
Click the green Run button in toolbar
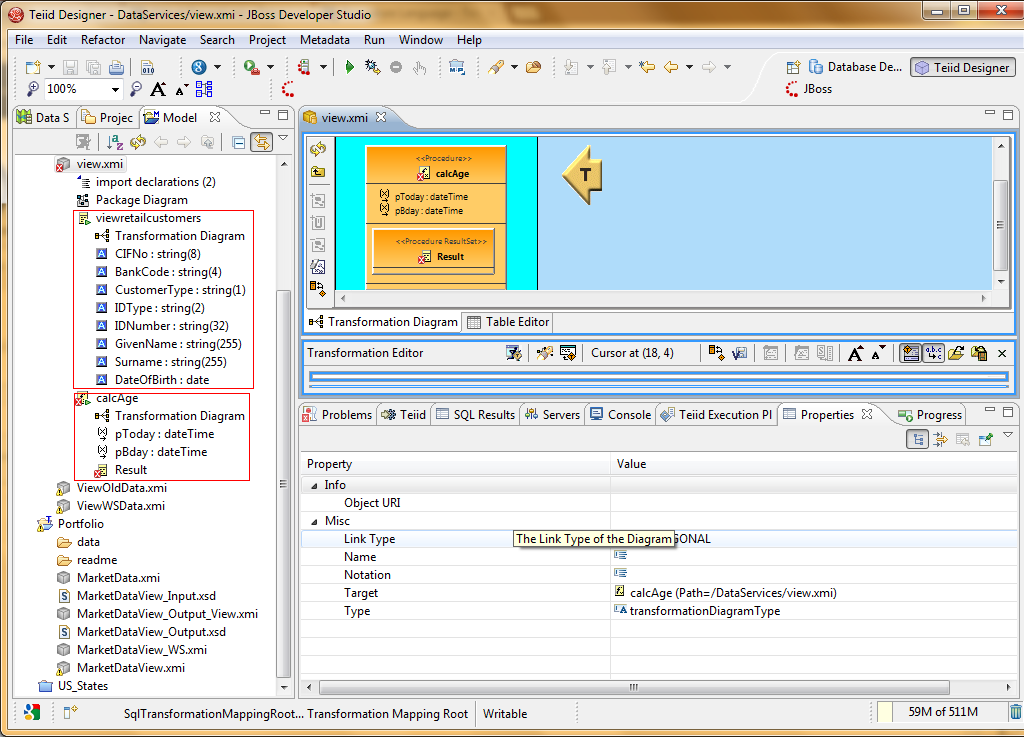click(349, 67)
